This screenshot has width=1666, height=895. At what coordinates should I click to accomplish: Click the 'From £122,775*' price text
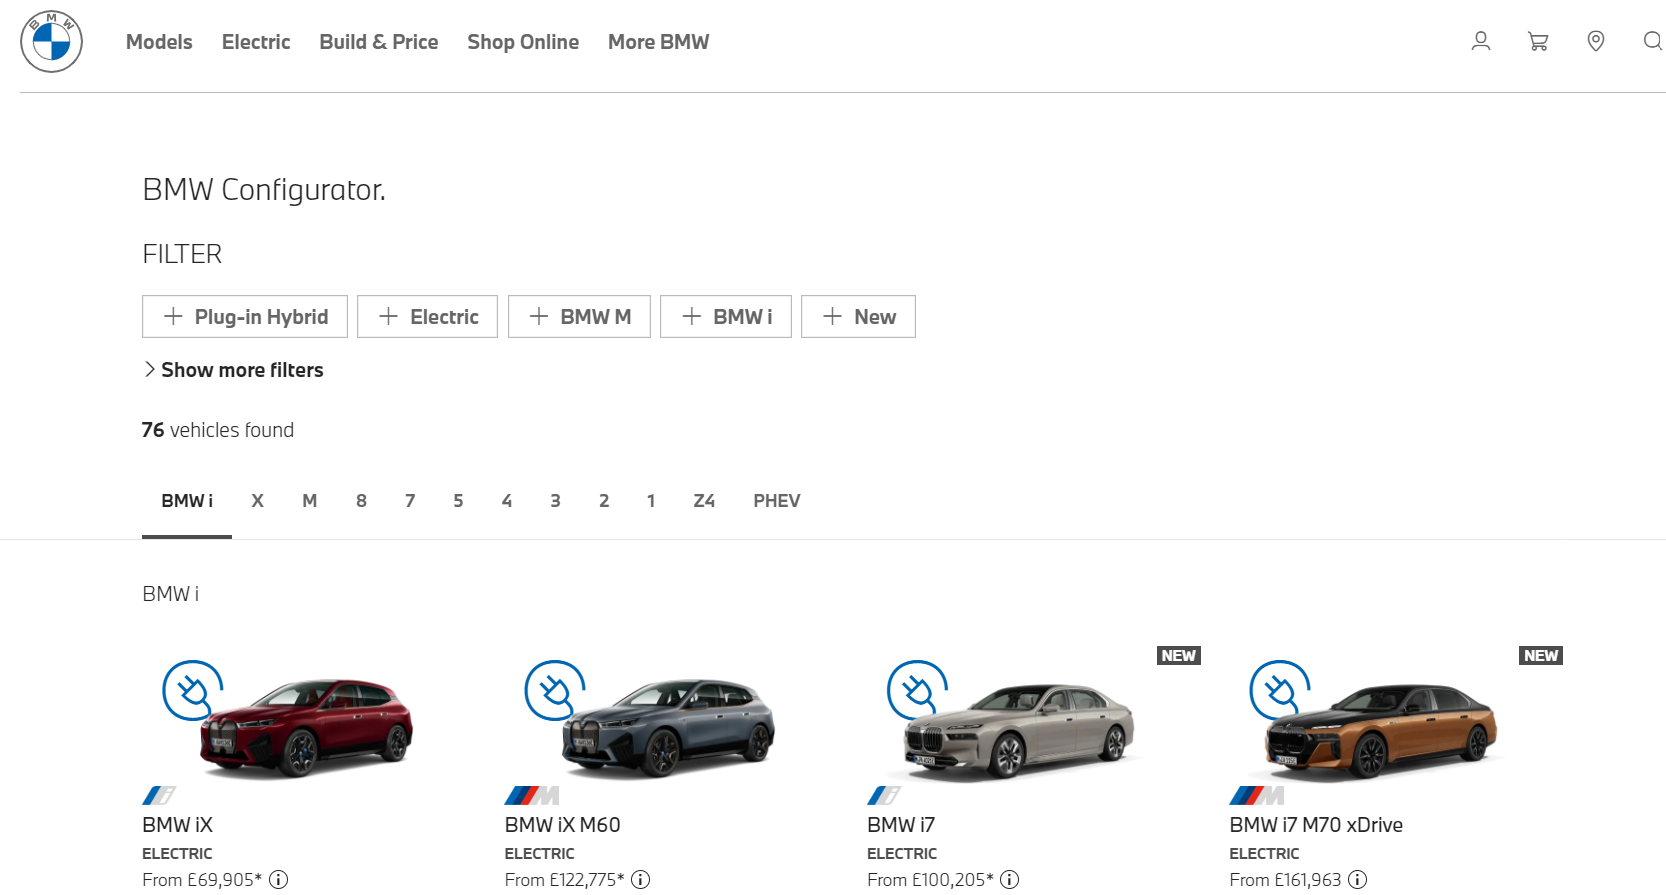564,880
